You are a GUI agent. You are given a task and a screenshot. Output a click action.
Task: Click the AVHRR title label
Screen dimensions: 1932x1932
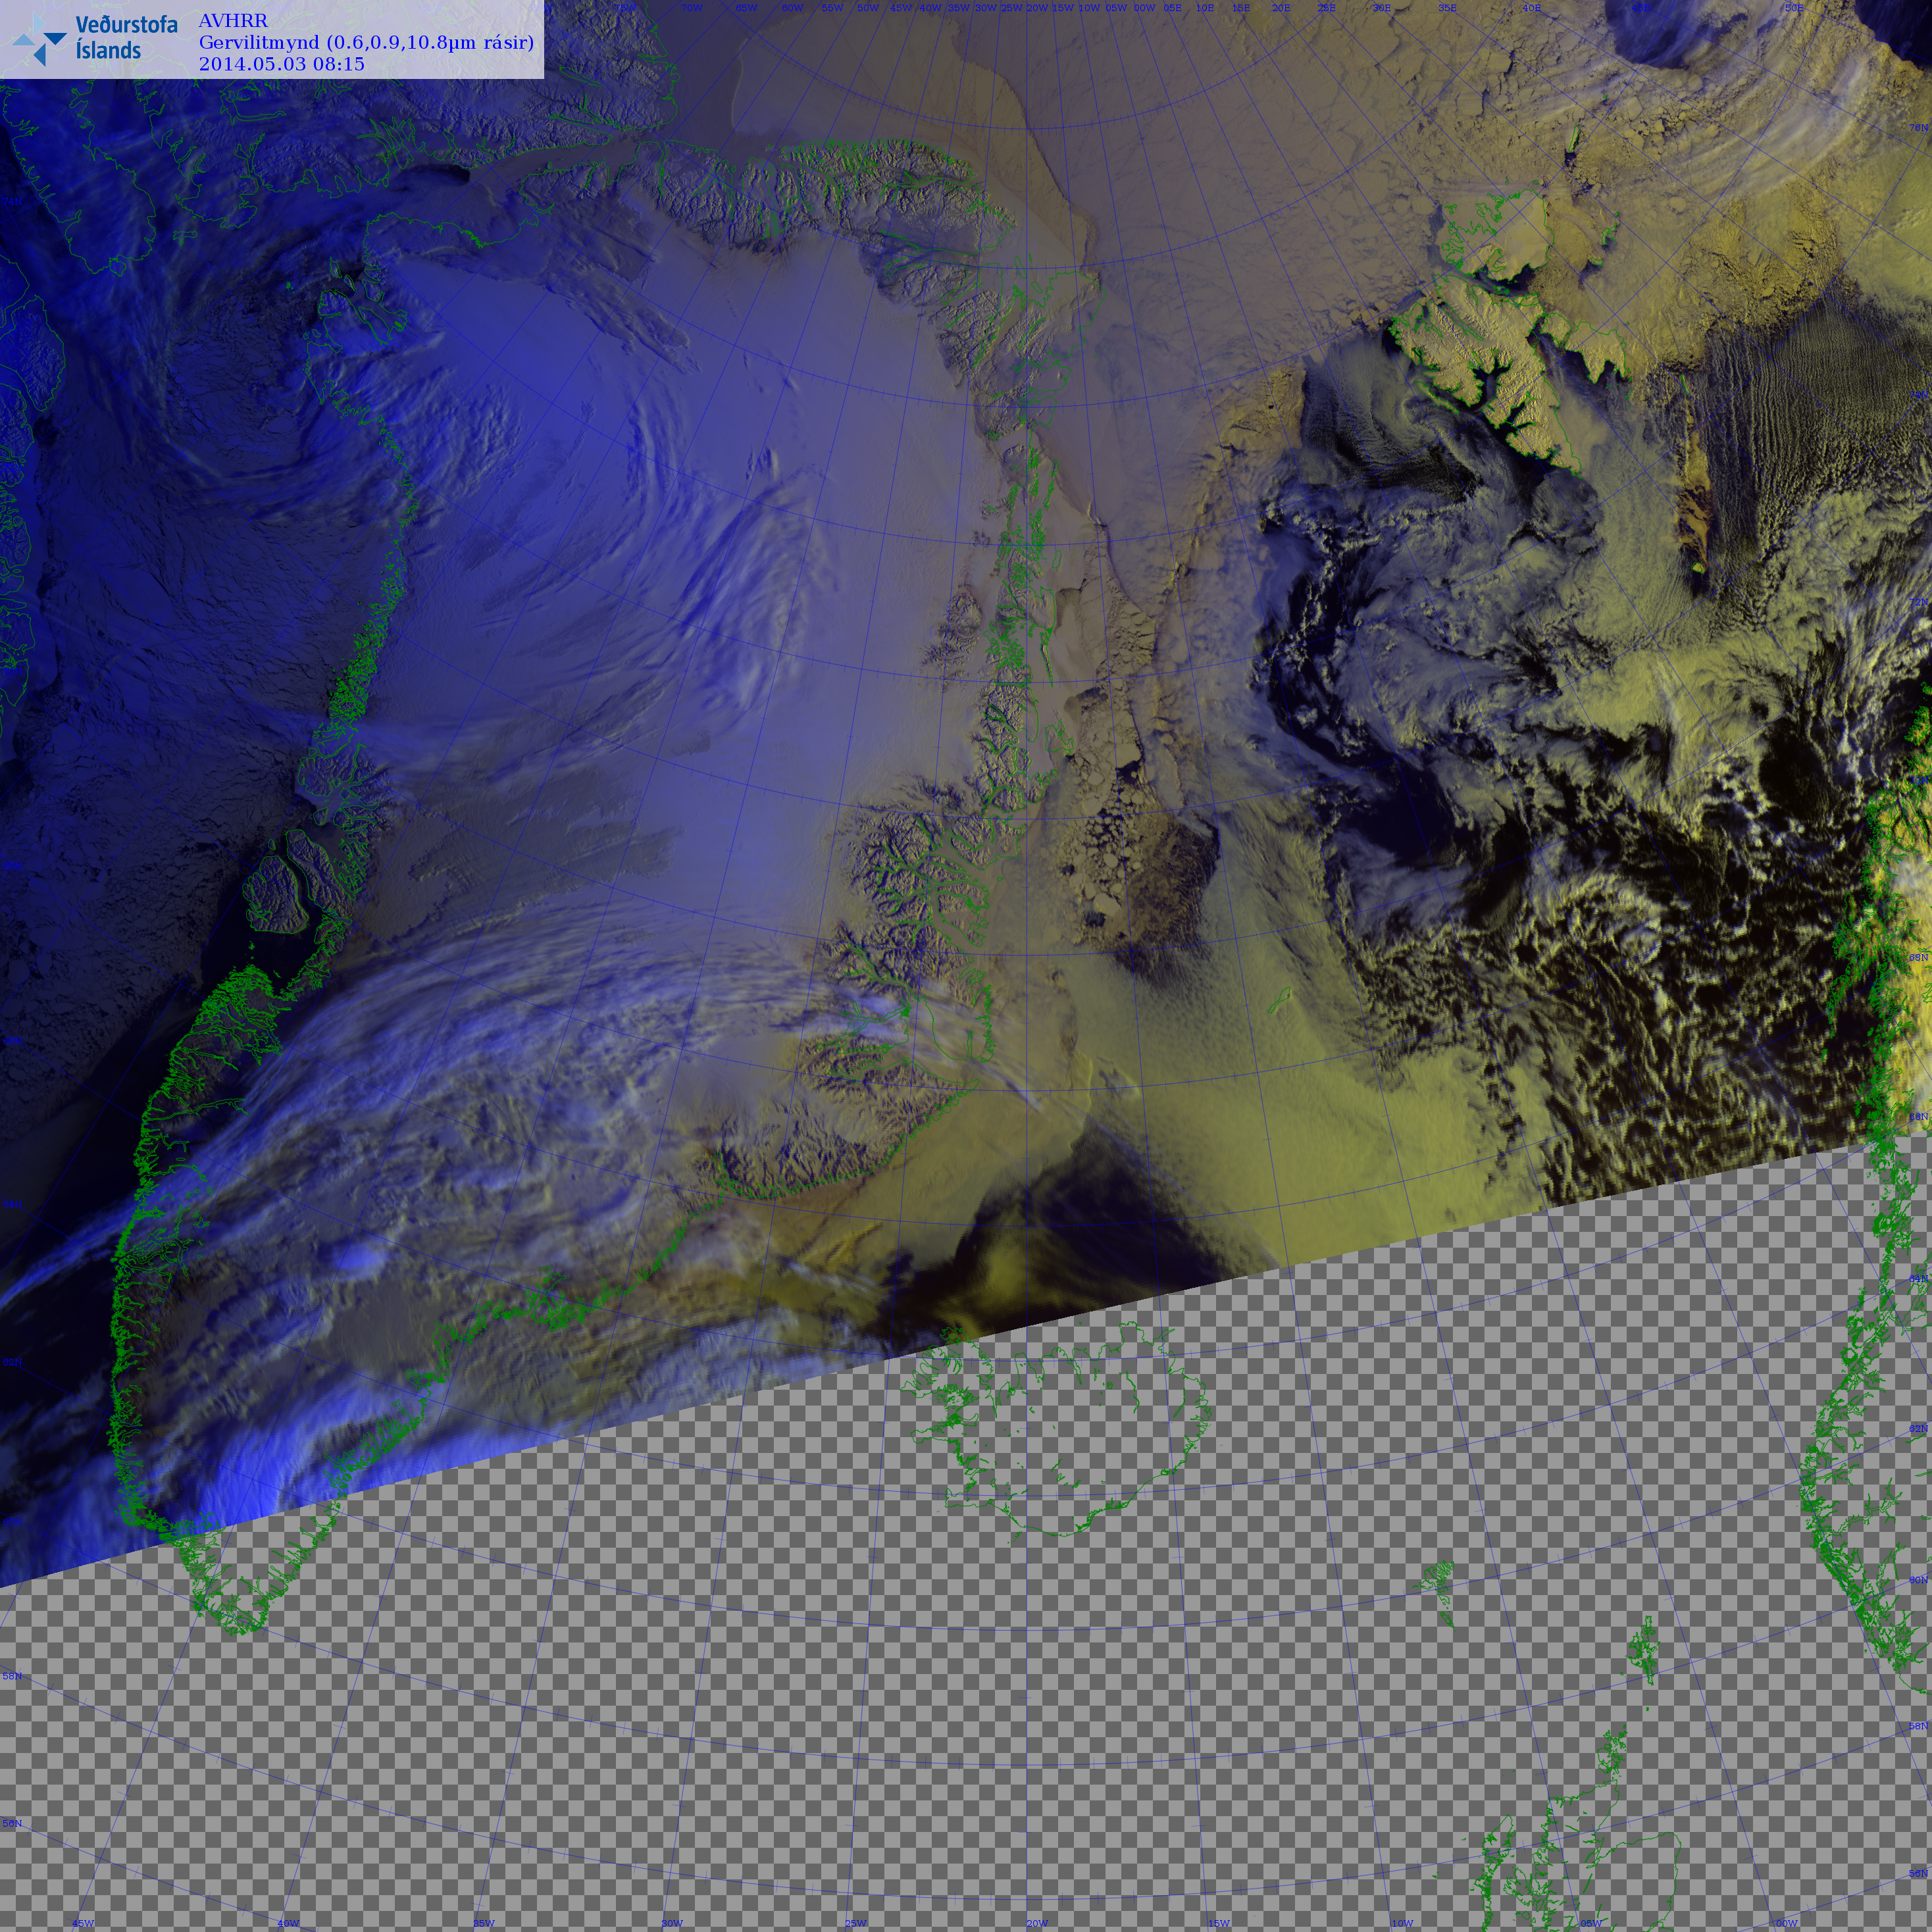233,21
